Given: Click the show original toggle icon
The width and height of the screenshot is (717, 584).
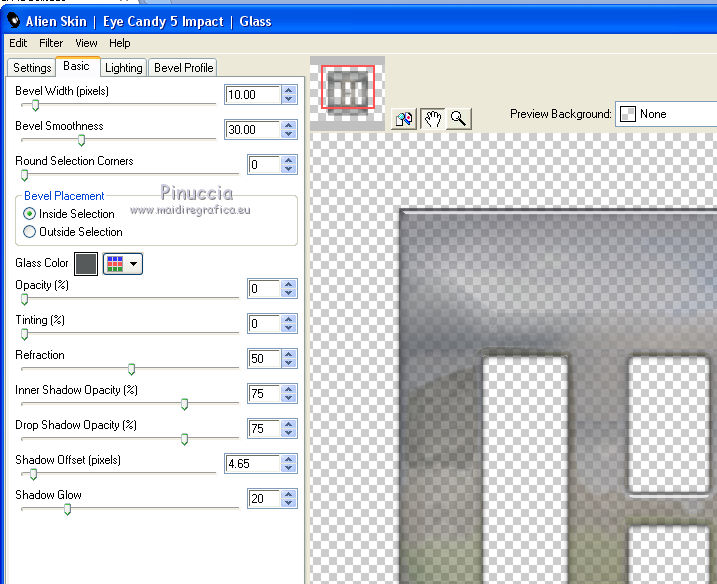Looking at the screenshot, I should 404,119.
